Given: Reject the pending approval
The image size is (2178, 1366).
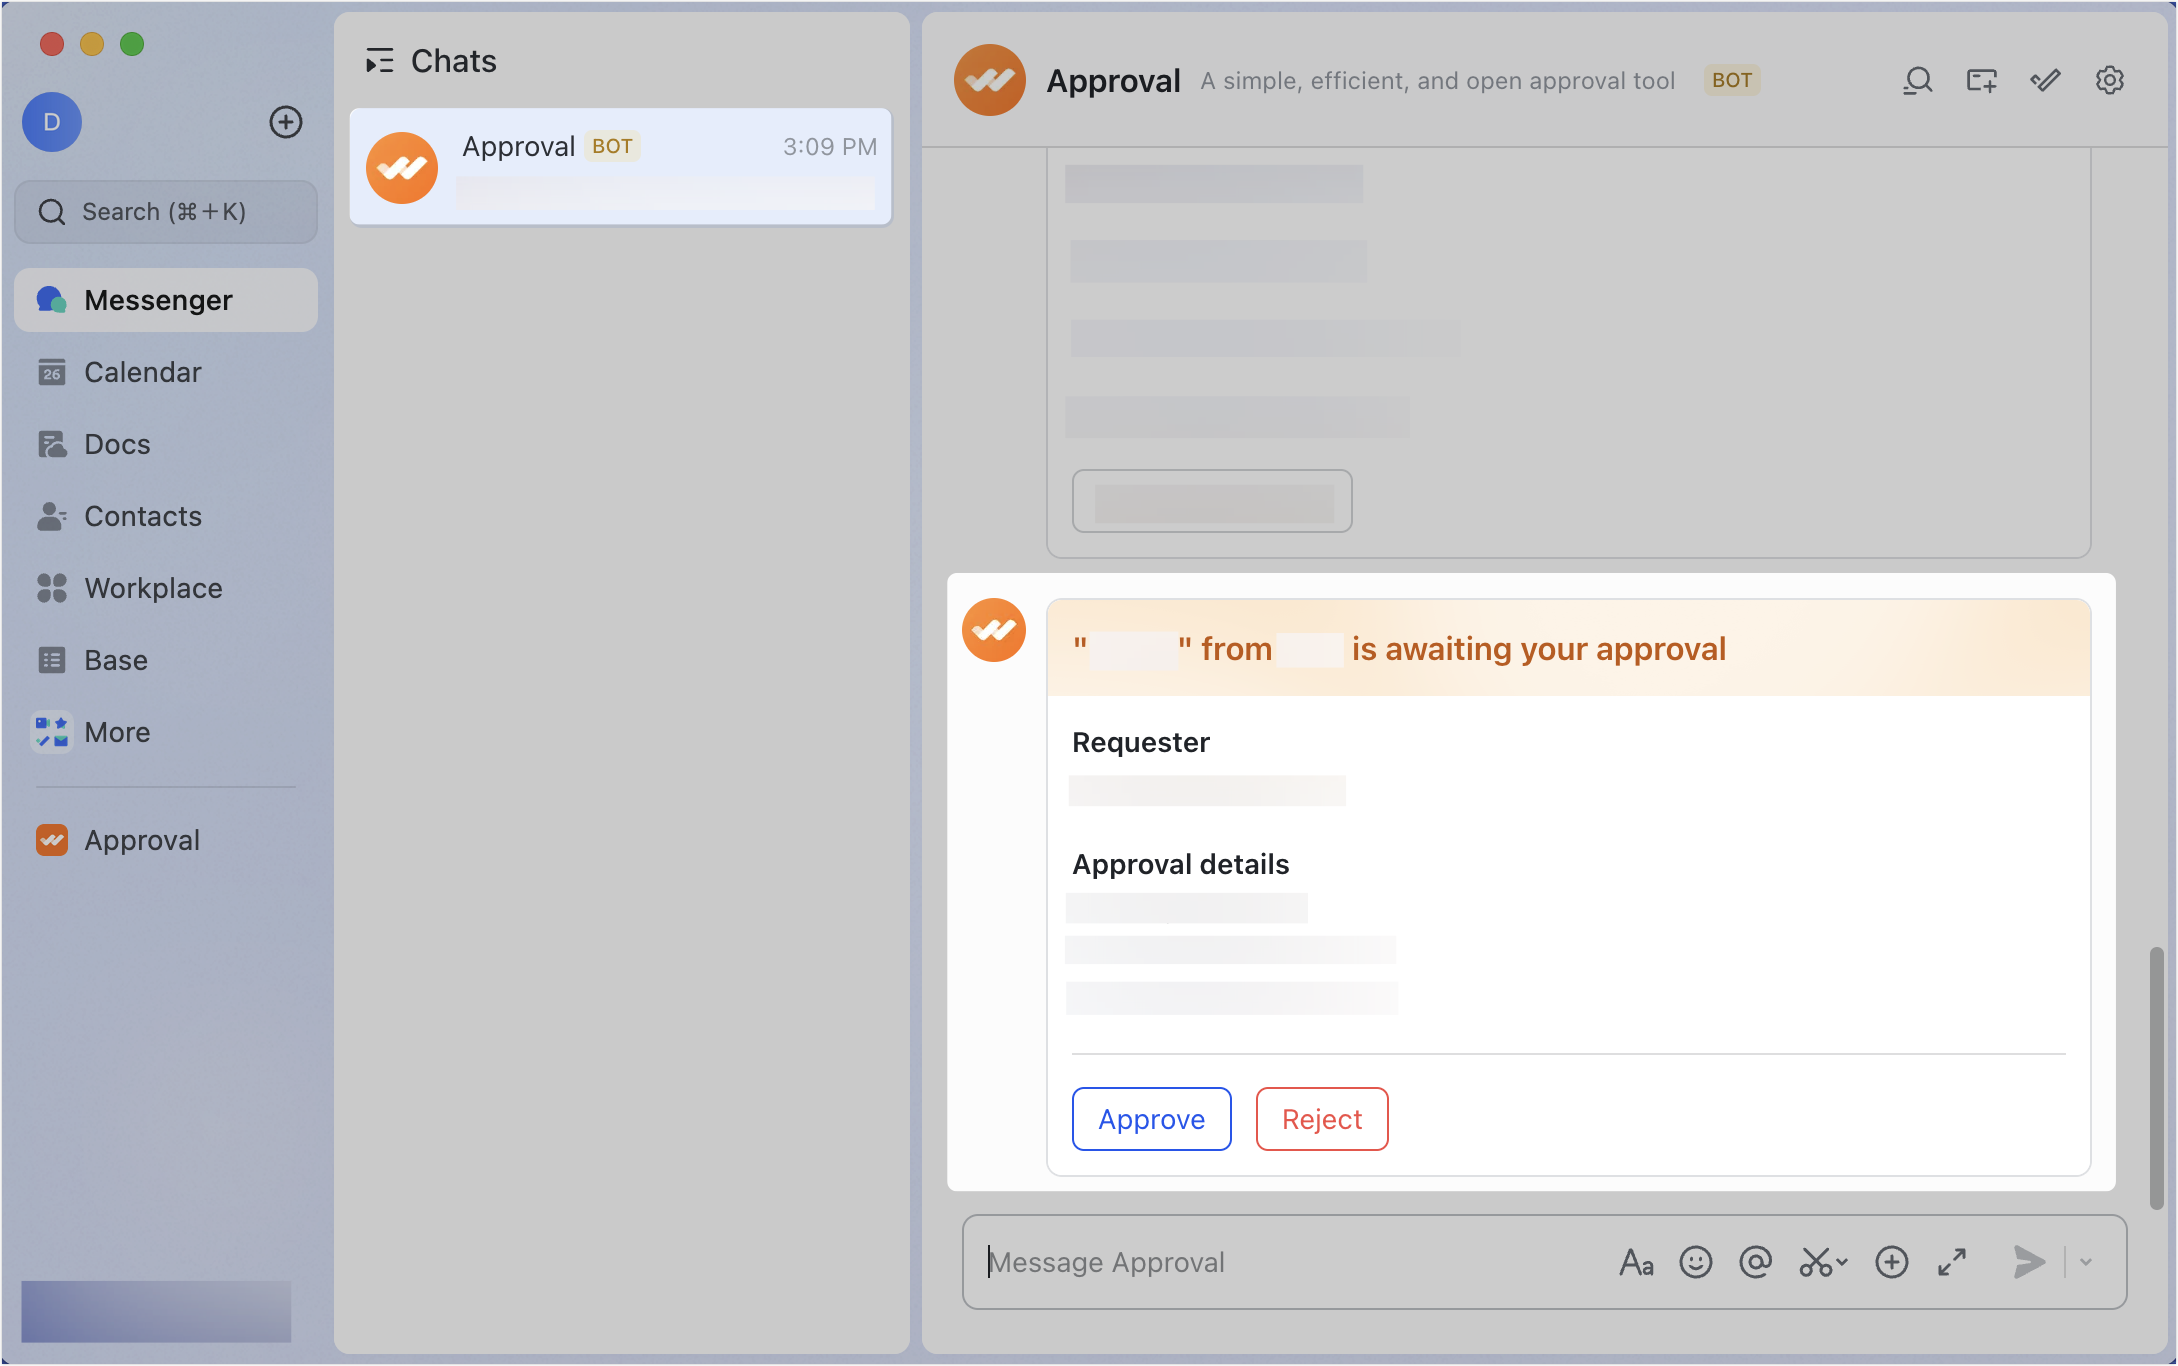Looking at the screenshot, I should tap(1321, 1119).
